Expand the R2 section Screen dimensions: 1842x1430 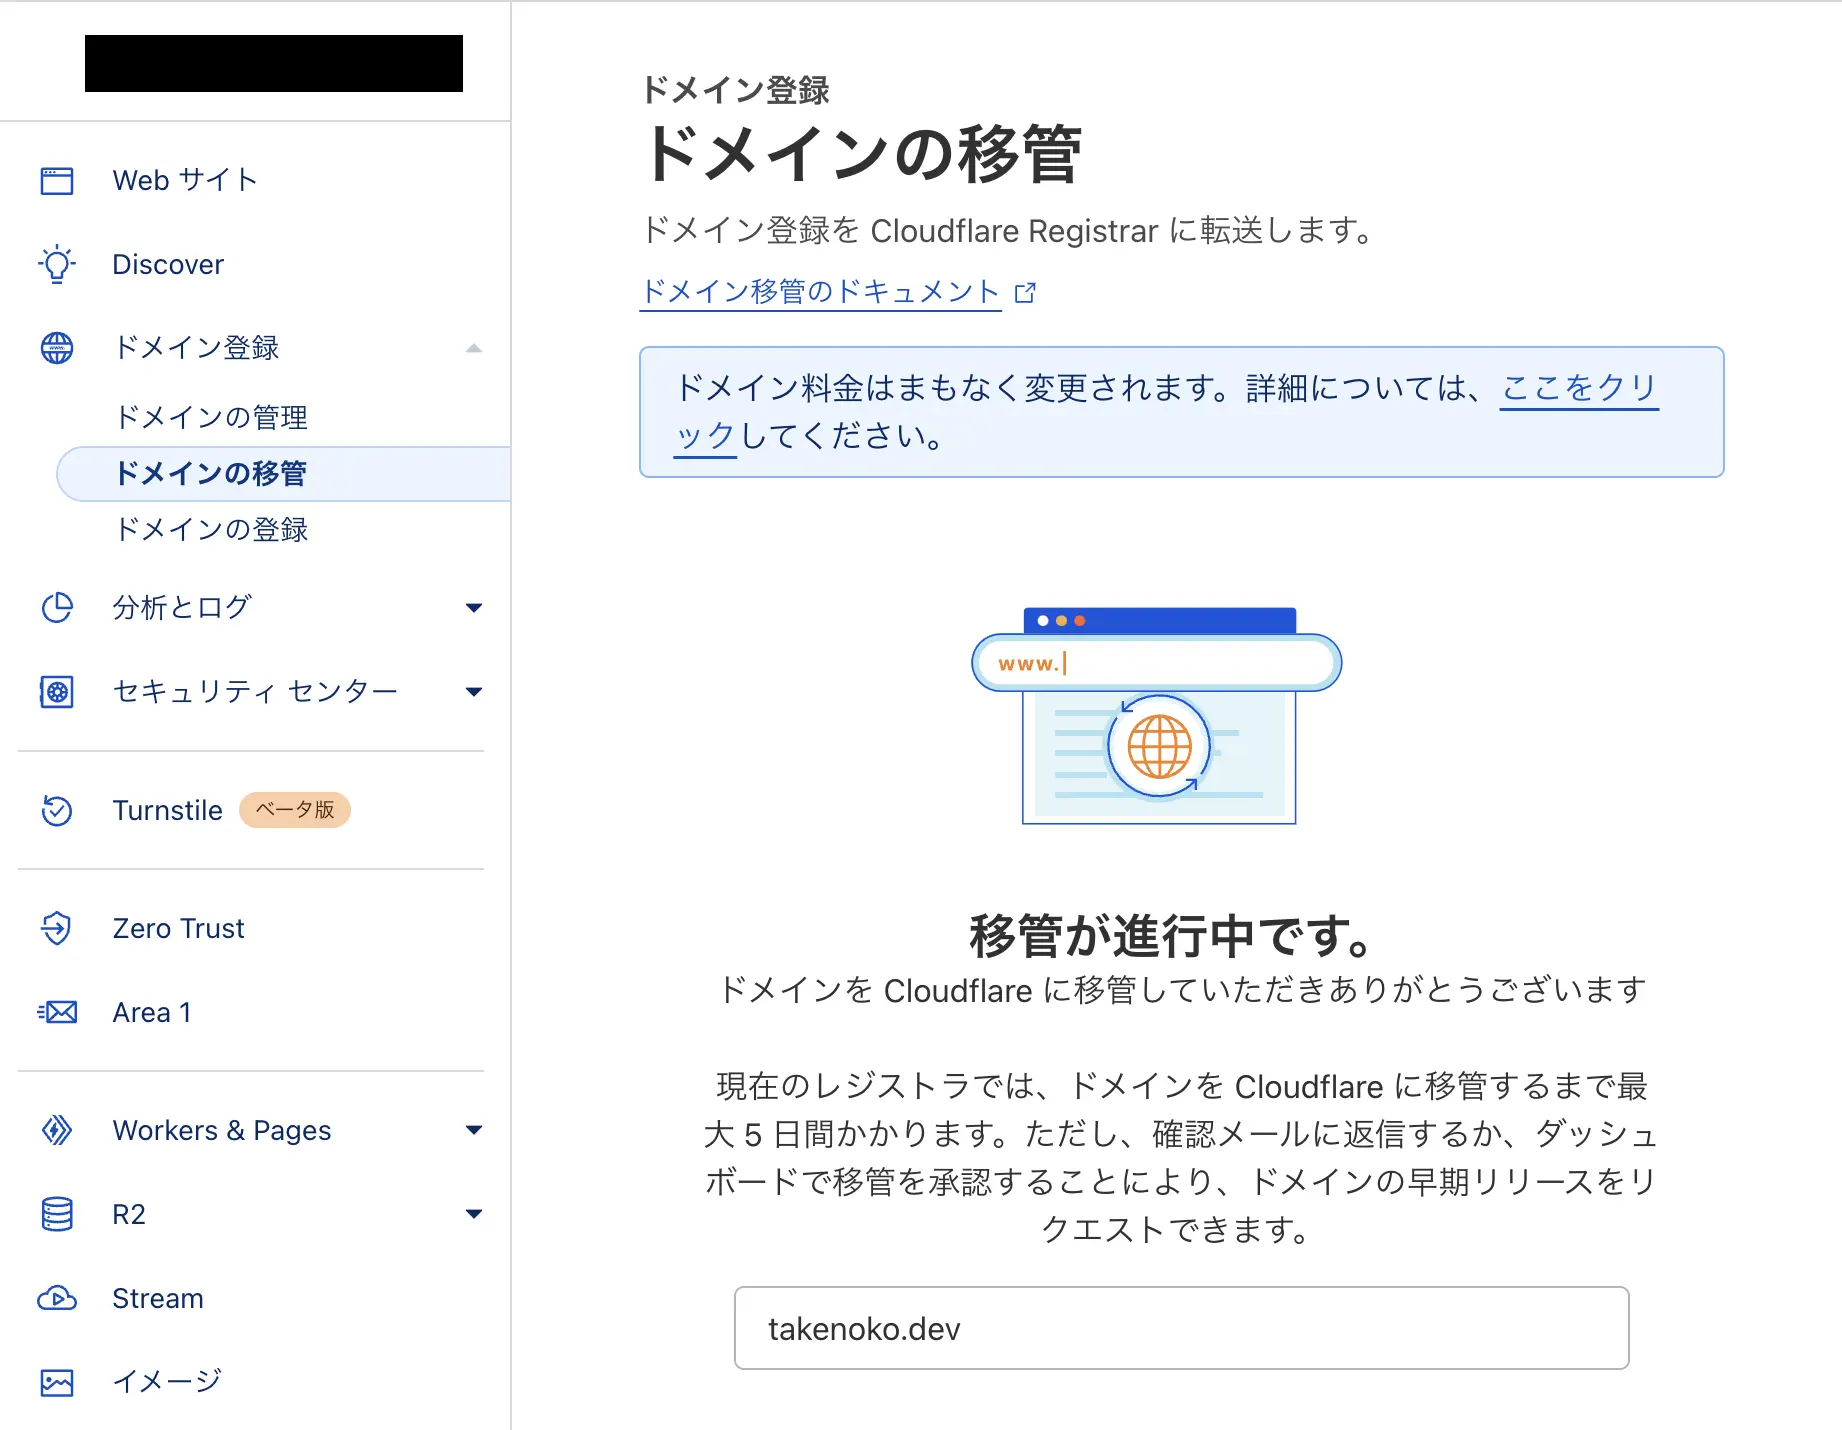point(474,1214)
